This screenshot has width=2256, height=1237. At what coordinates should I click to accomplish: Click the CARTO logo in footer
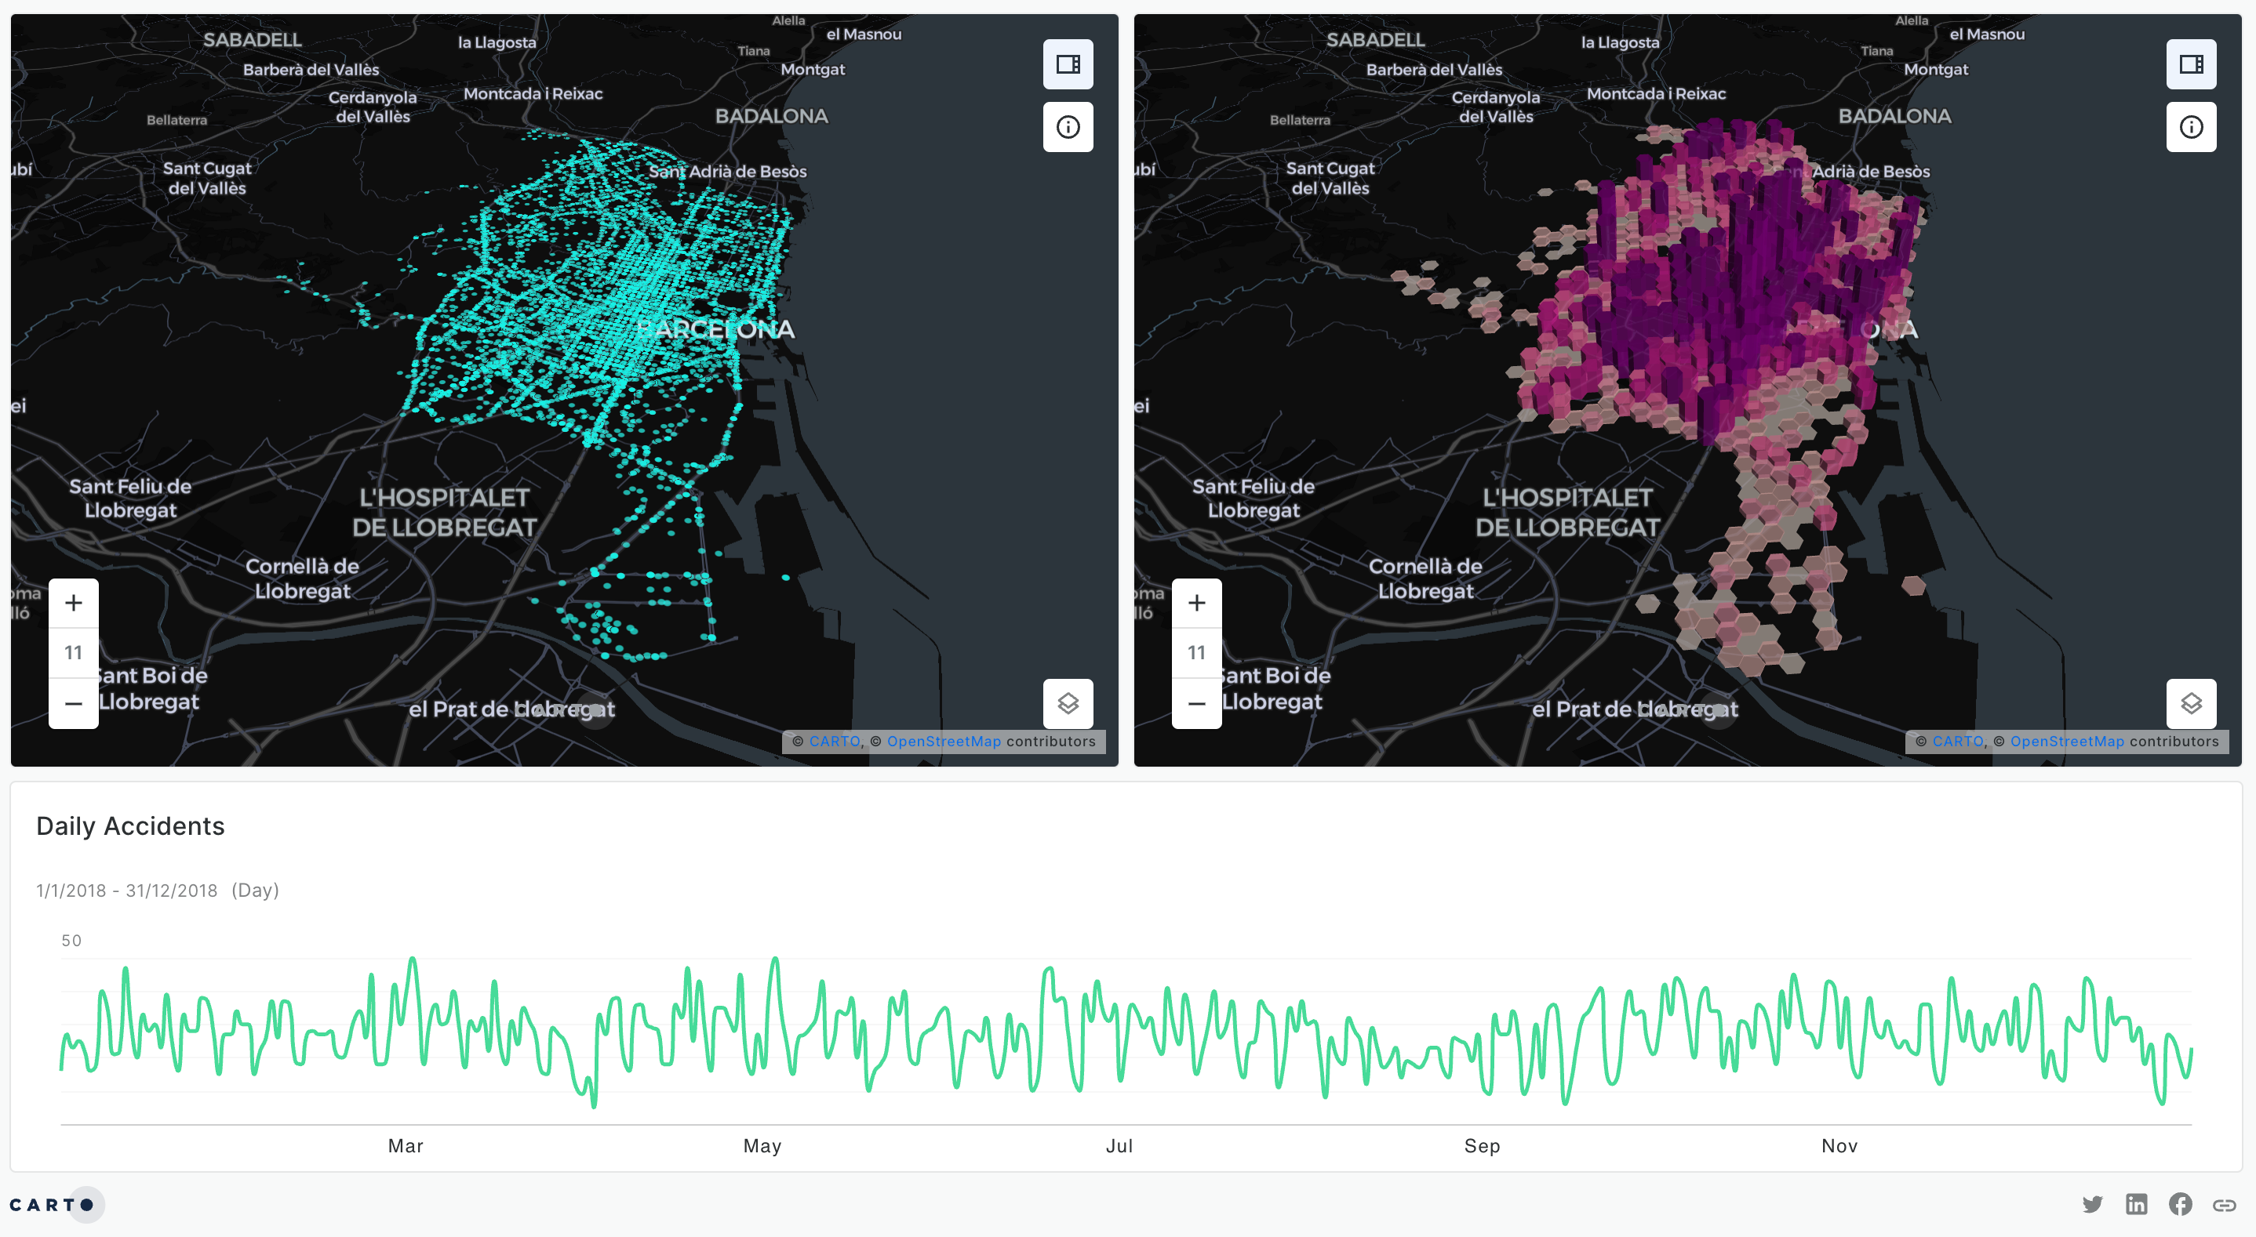click(x=52, y=1205)
